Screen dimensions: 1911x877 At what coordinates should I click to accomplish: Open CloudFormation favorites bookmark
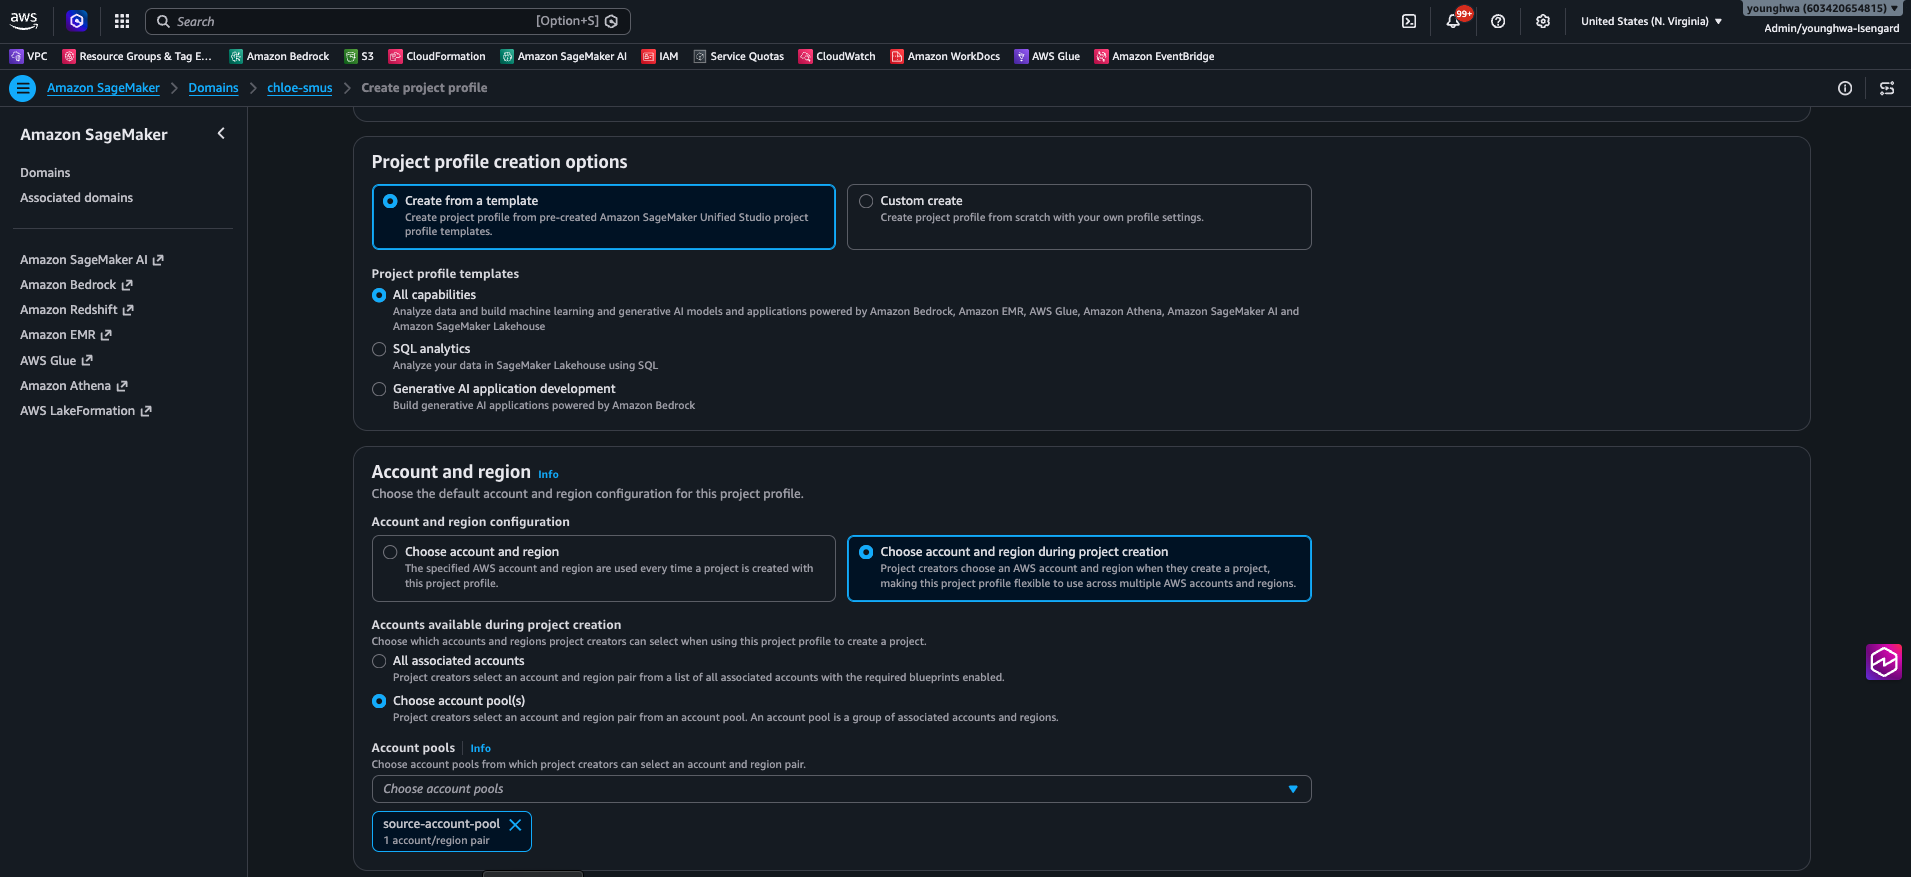(437, 56)
